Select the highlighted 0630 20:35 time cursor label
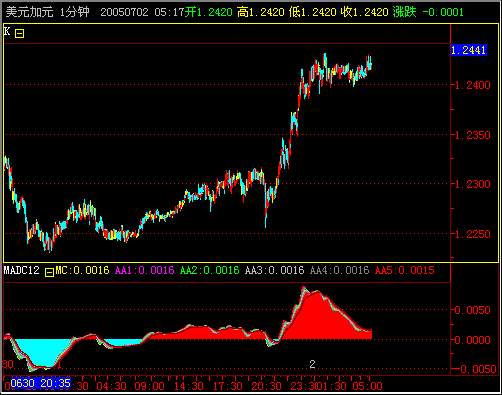 41,383
